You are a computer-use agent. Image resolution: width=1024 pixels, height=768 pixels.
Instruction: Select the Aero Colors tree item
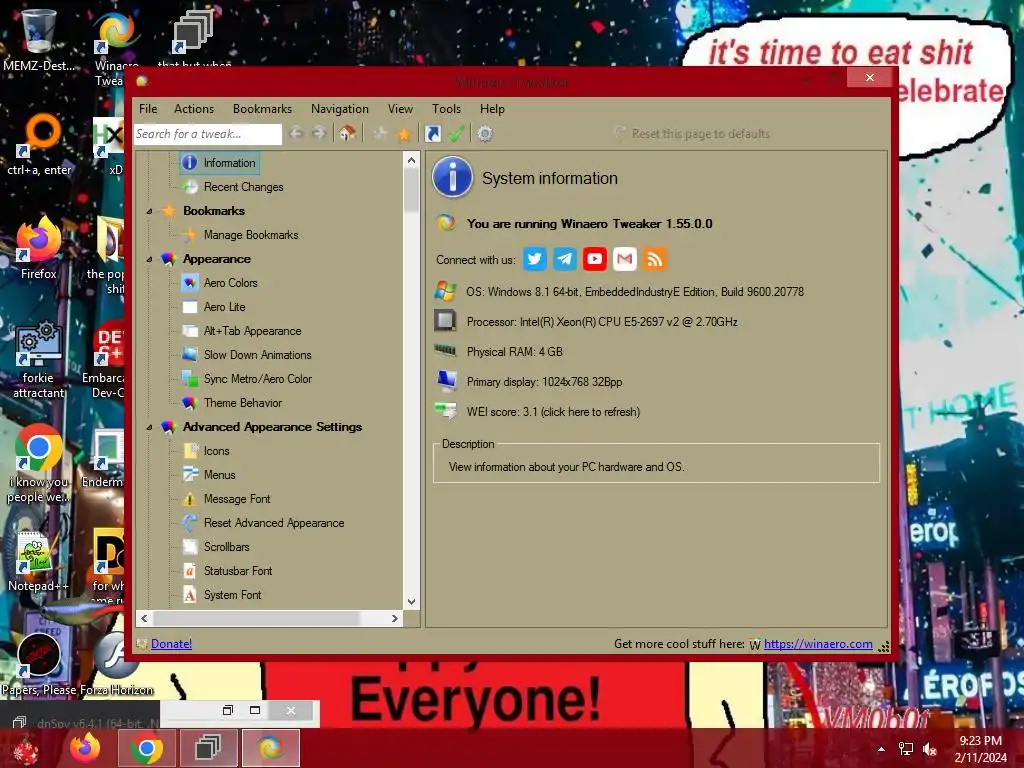(231, 283)
